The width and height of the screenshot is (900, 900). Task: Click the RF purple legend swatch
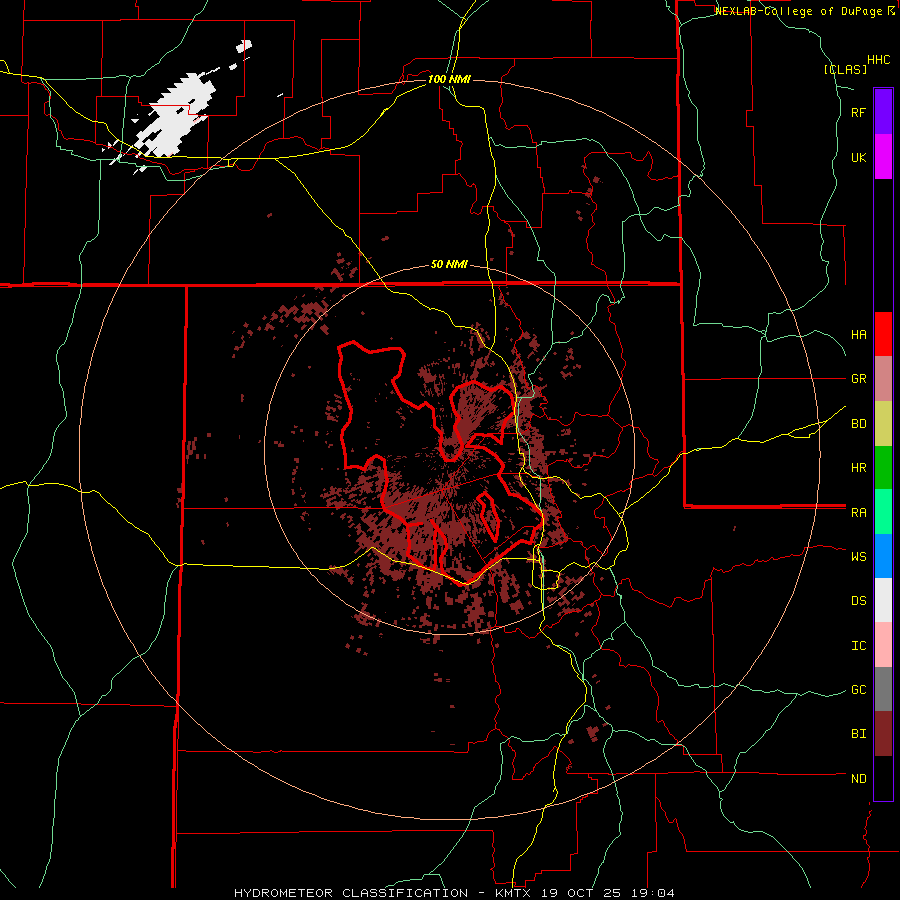[x=883, y=112]
